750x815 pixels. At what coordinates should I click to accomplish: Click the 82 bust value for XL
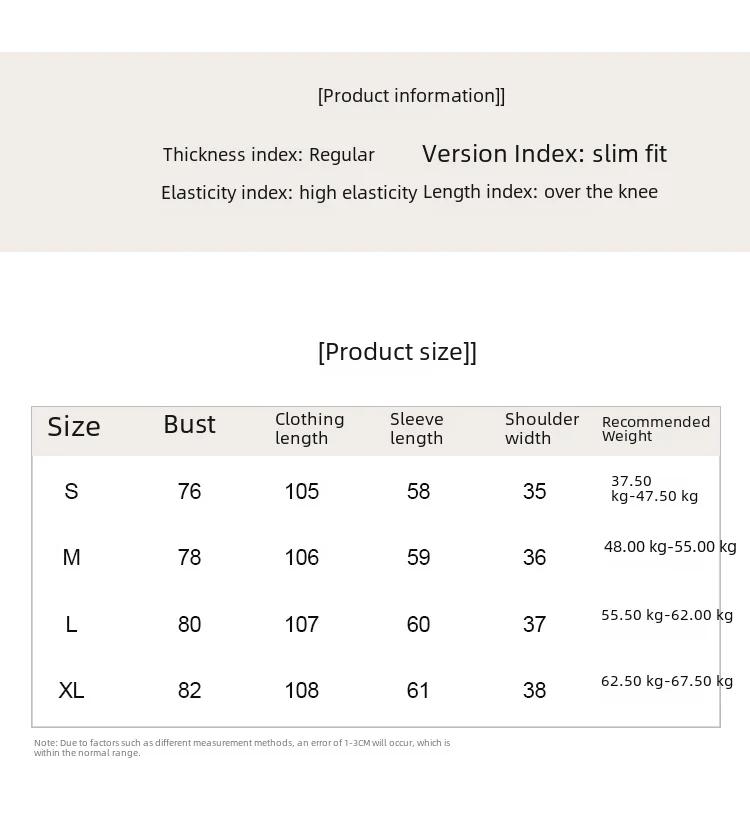pyautogui.click(x=189, y=690)
